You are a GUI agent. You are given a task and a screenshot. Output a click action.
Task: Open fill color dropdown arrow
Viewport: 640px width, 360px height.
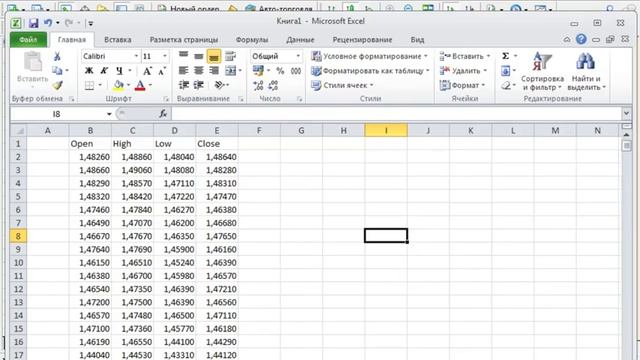(x=128, y=85)
